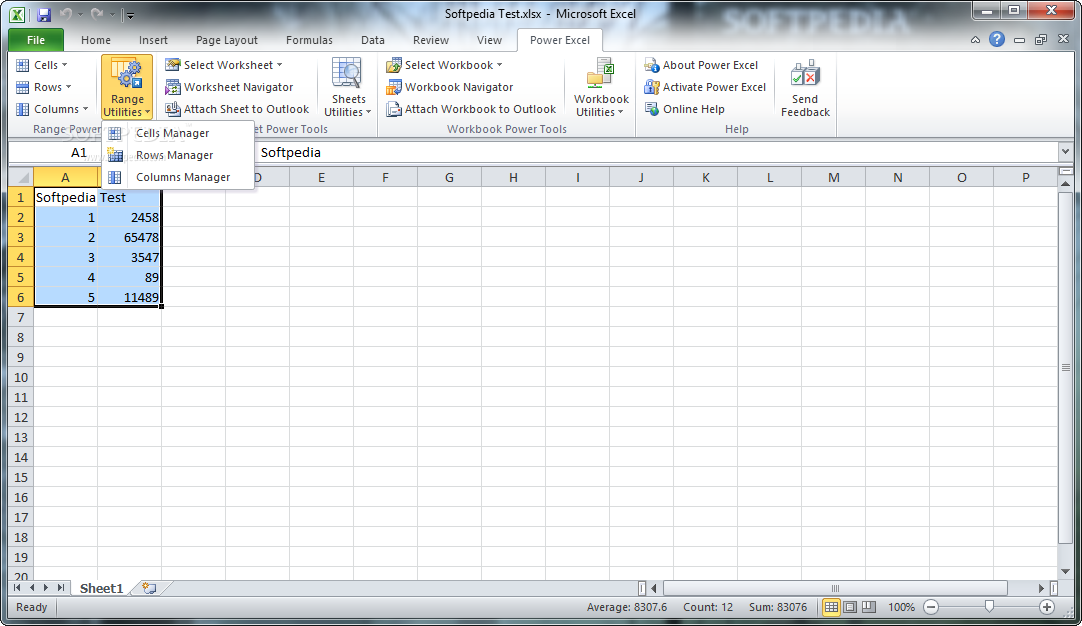The height and width of the screenshot is (626, 1082).
Task: Expand the formula bar with the arrow
Action: click(1065, 152)
